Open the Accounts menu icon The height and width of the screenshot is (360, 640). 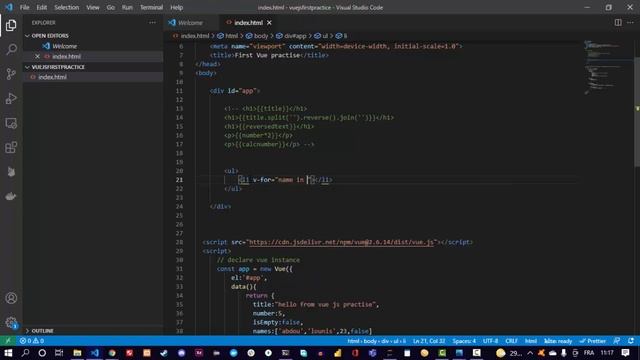click(11, 298)
